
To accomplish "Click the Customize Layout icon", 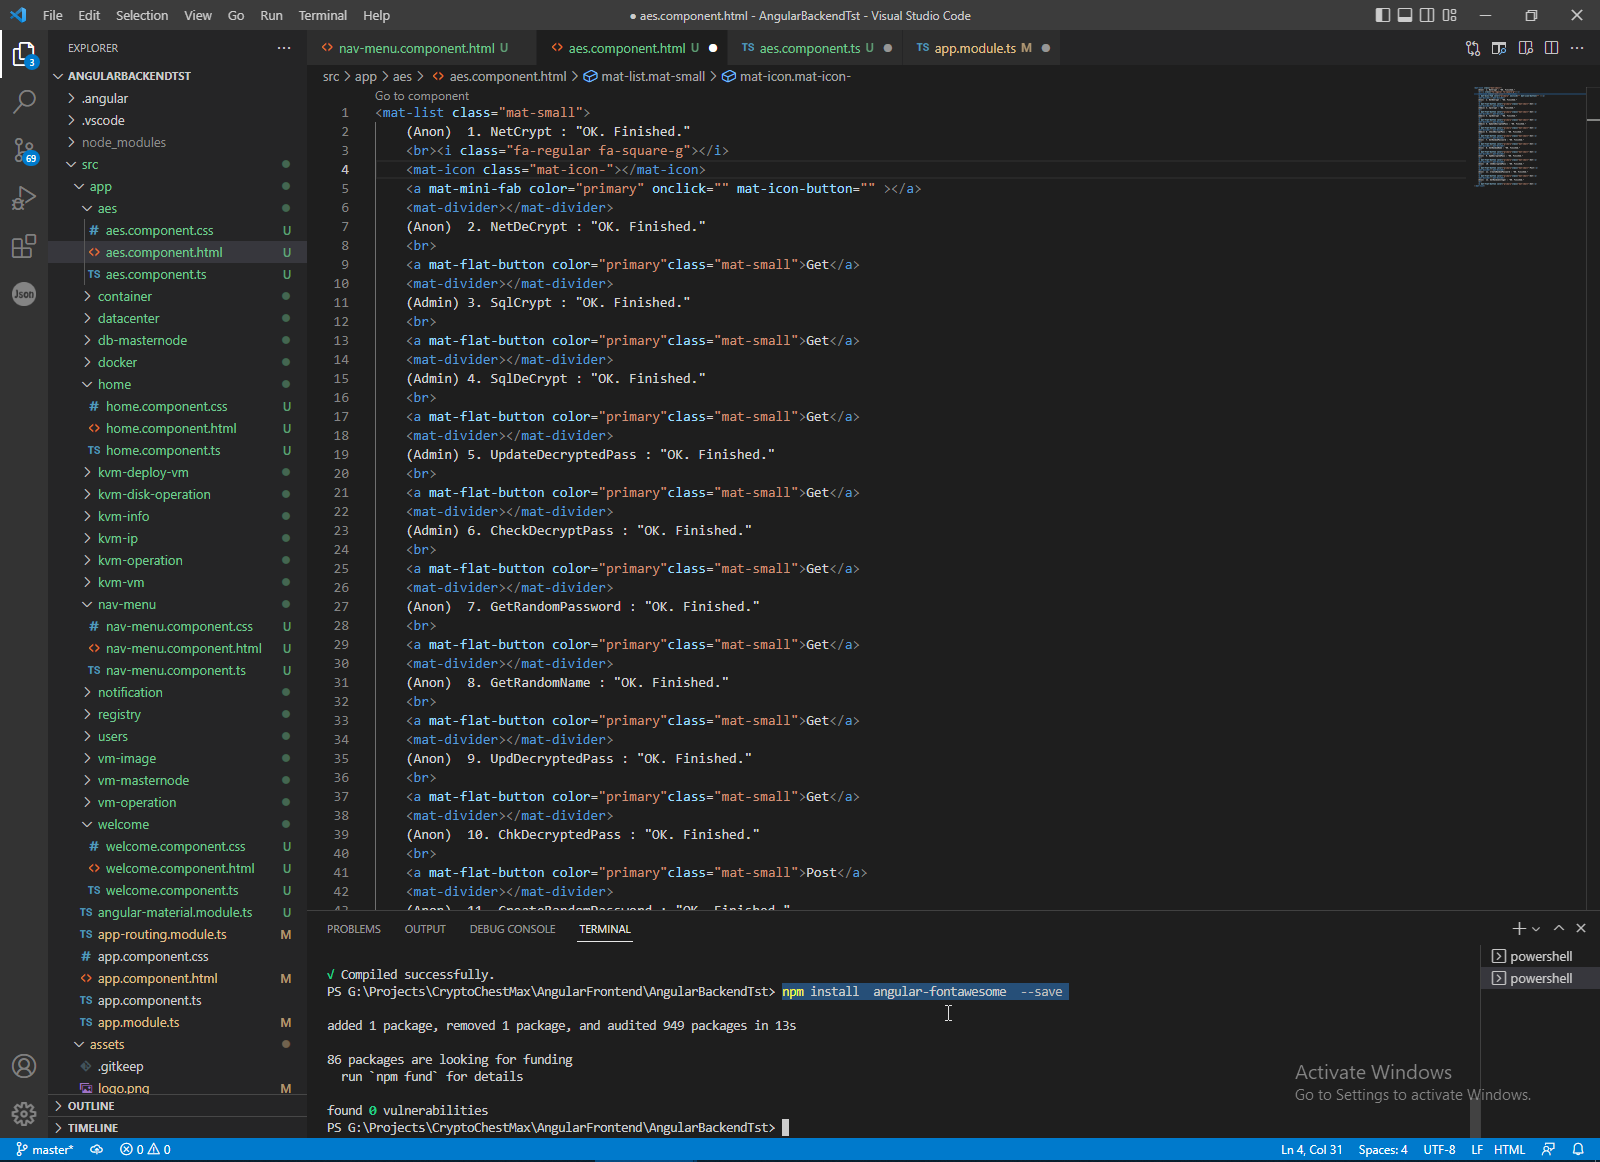I will (1450, 15).
